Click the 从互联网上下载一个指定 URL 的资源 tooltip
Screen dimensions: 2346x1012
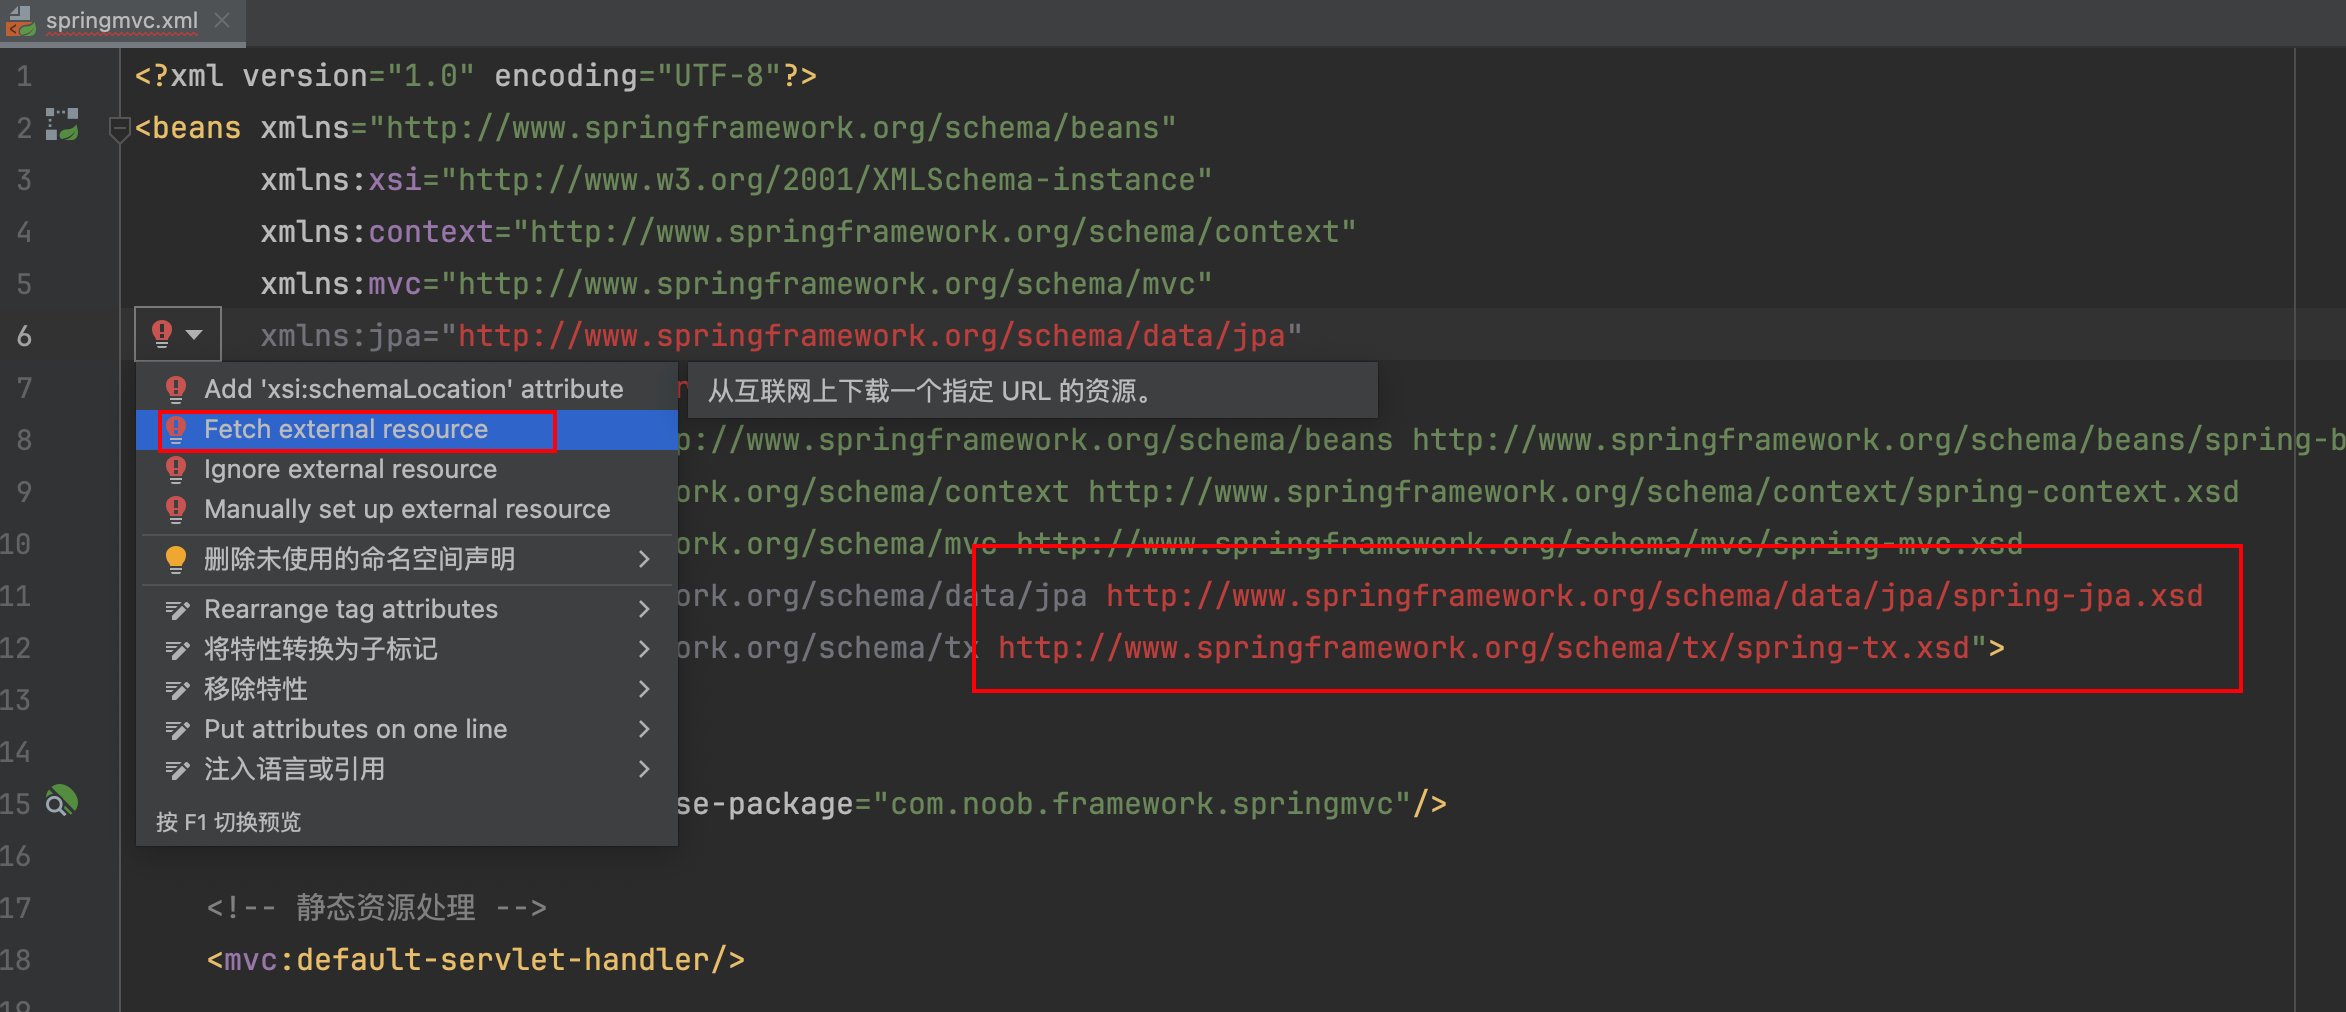pos(1032,390)
